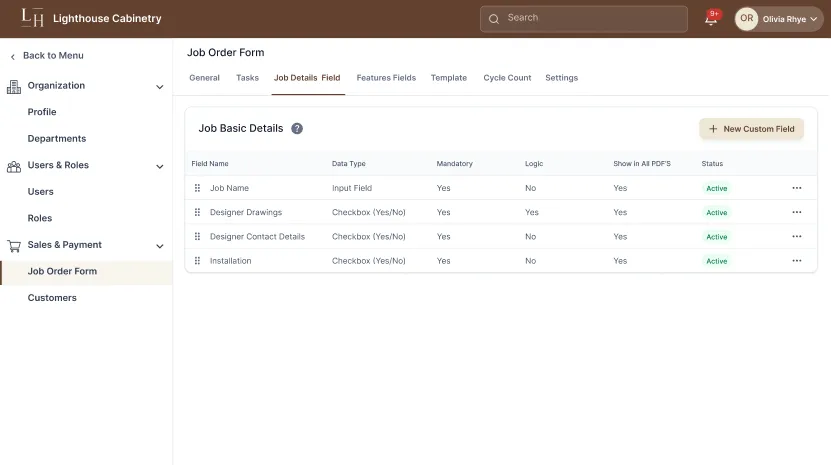Open the three-dot menu for Installation row
This screenshot has height=465, width=831.
coord(796,261)
